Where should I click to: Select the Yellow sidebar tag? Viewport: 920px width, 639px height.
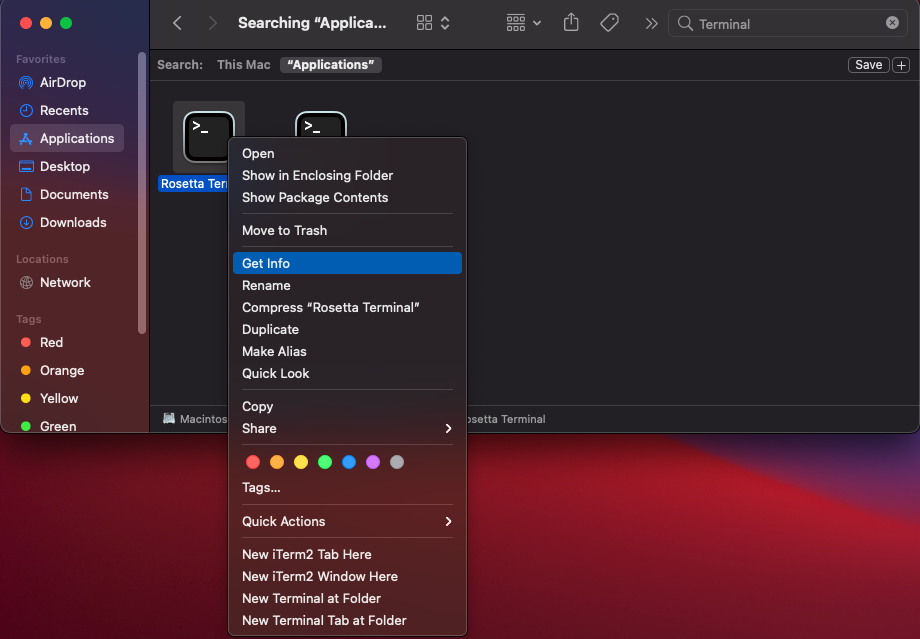pyautogui.click(x=67, y=398)
